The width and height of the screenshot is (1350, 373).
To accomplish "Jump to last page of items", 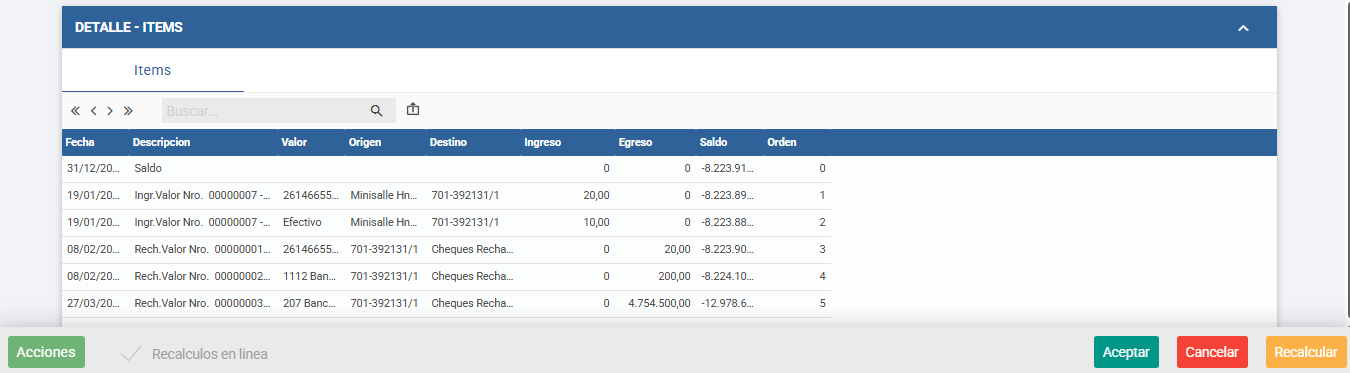I will 128,111.
